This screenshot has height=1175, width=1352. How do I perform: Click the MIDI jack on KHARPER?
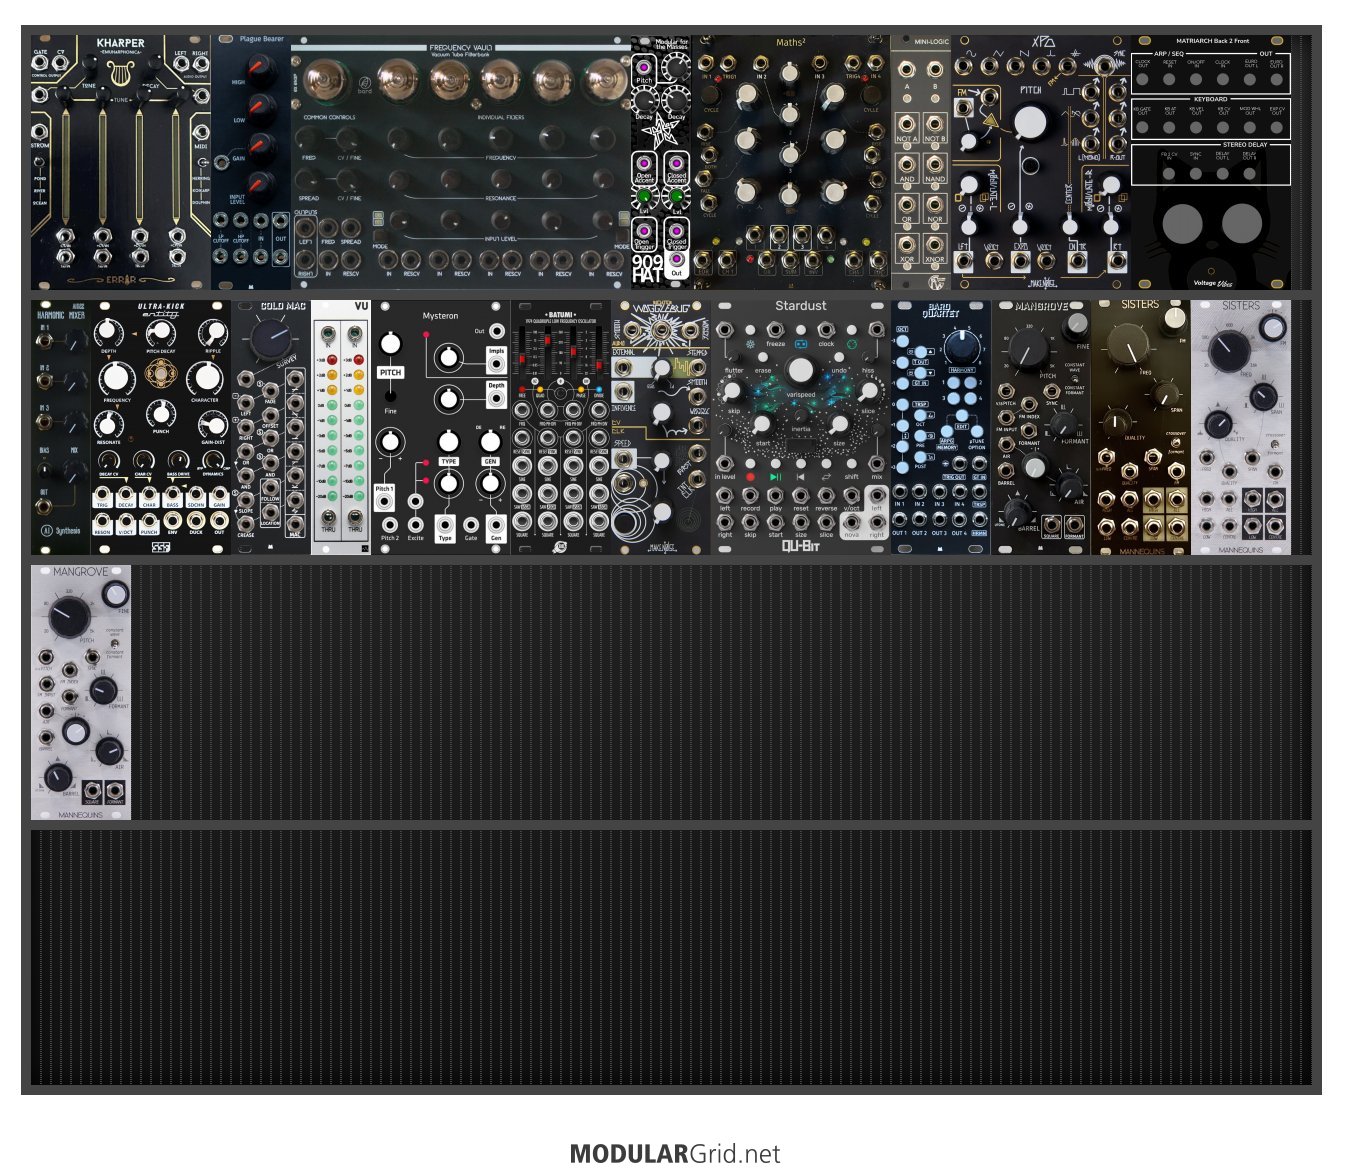200,130
